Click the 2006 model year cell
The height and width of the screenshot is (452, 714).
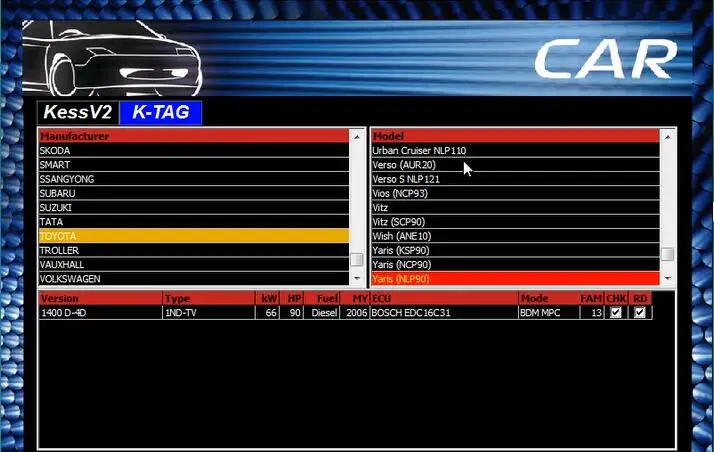(x=354, y=313)
